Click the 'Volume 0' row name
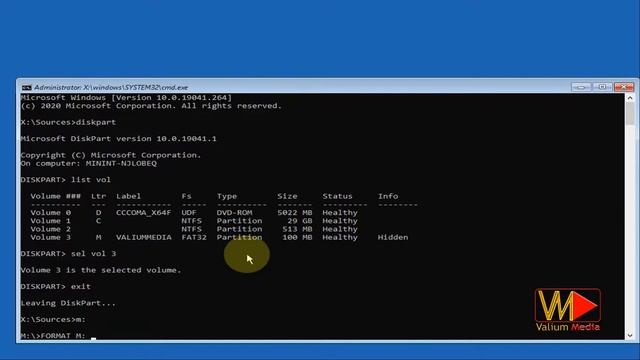The image size is (640, 360). coord(51,212)
